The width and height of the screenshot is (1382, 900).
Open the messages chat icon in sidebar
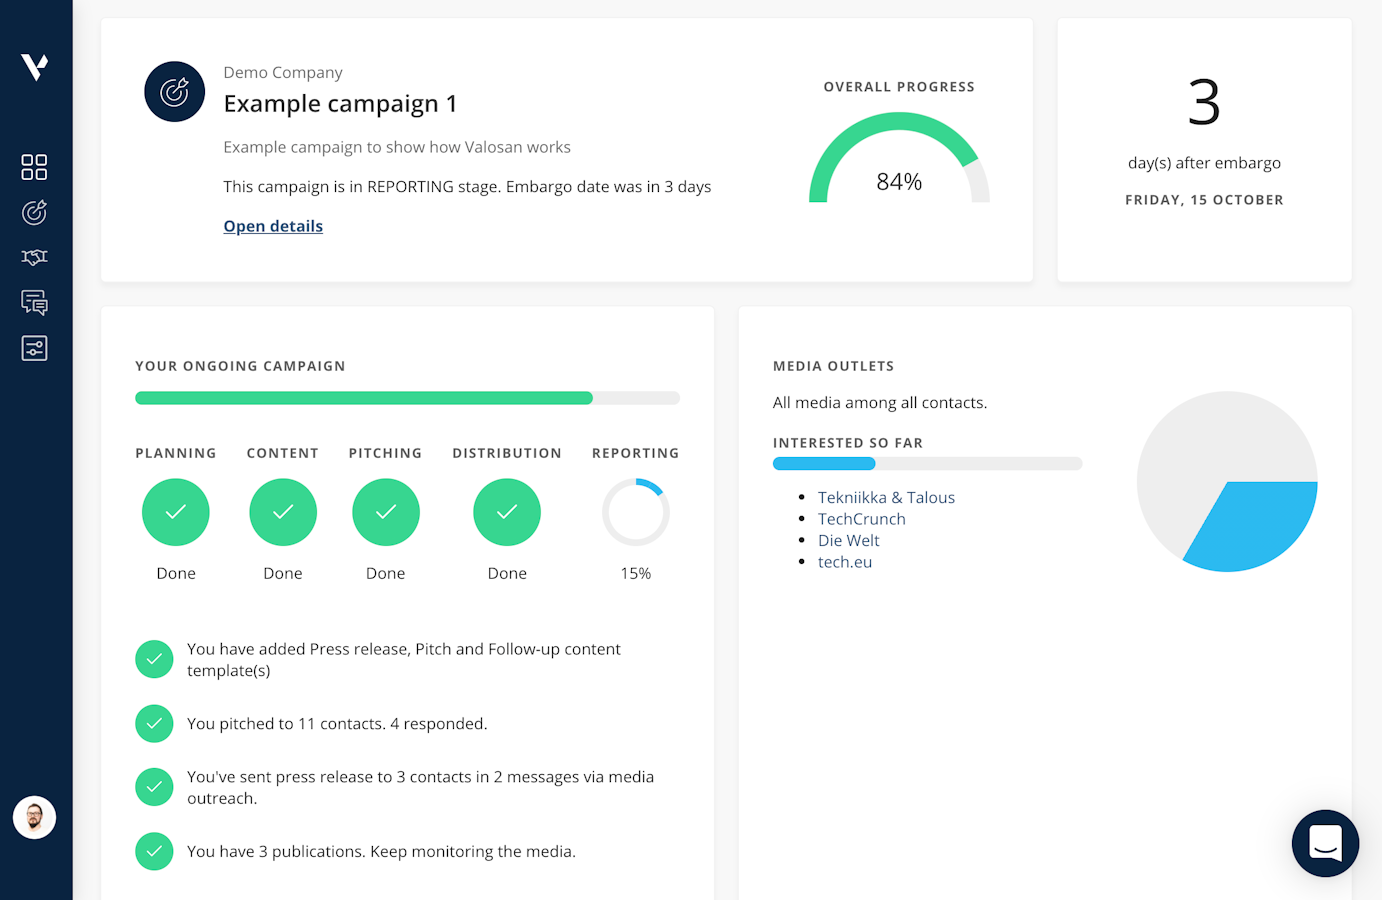pos(34,302)
